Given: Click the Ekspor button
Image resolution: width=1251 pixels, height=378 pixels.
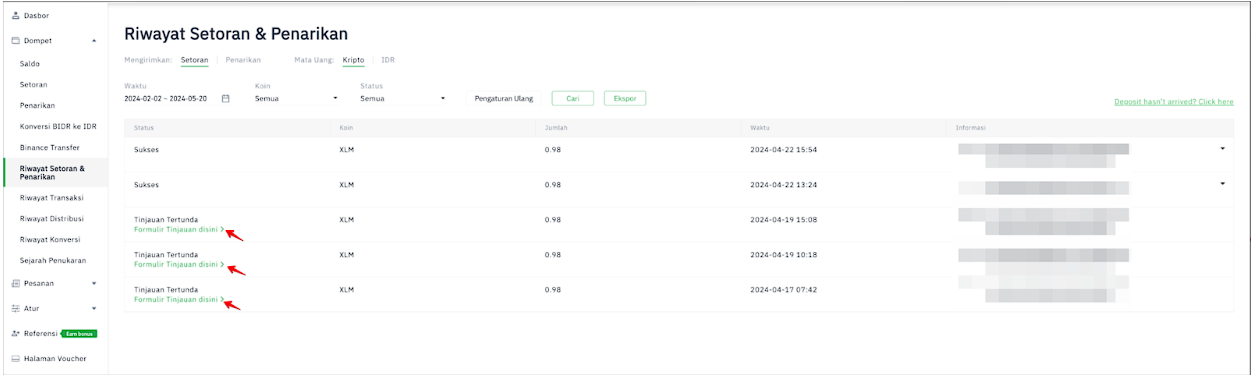Looking at the screenshot, I should pyautogui.click(x=625, y=98).
